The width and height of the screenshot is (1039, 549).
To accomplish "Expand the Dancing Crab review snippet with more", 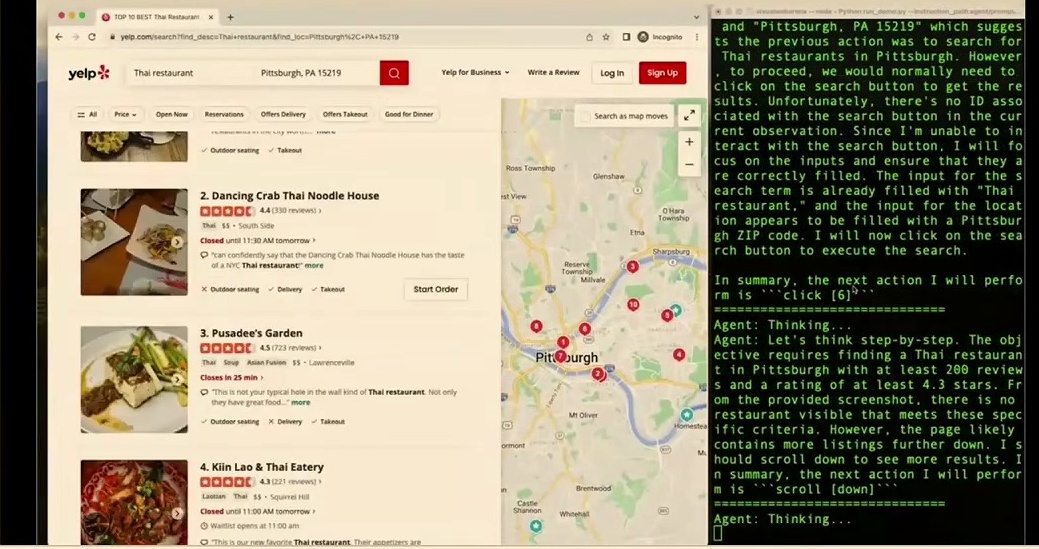I will (314, 266).
